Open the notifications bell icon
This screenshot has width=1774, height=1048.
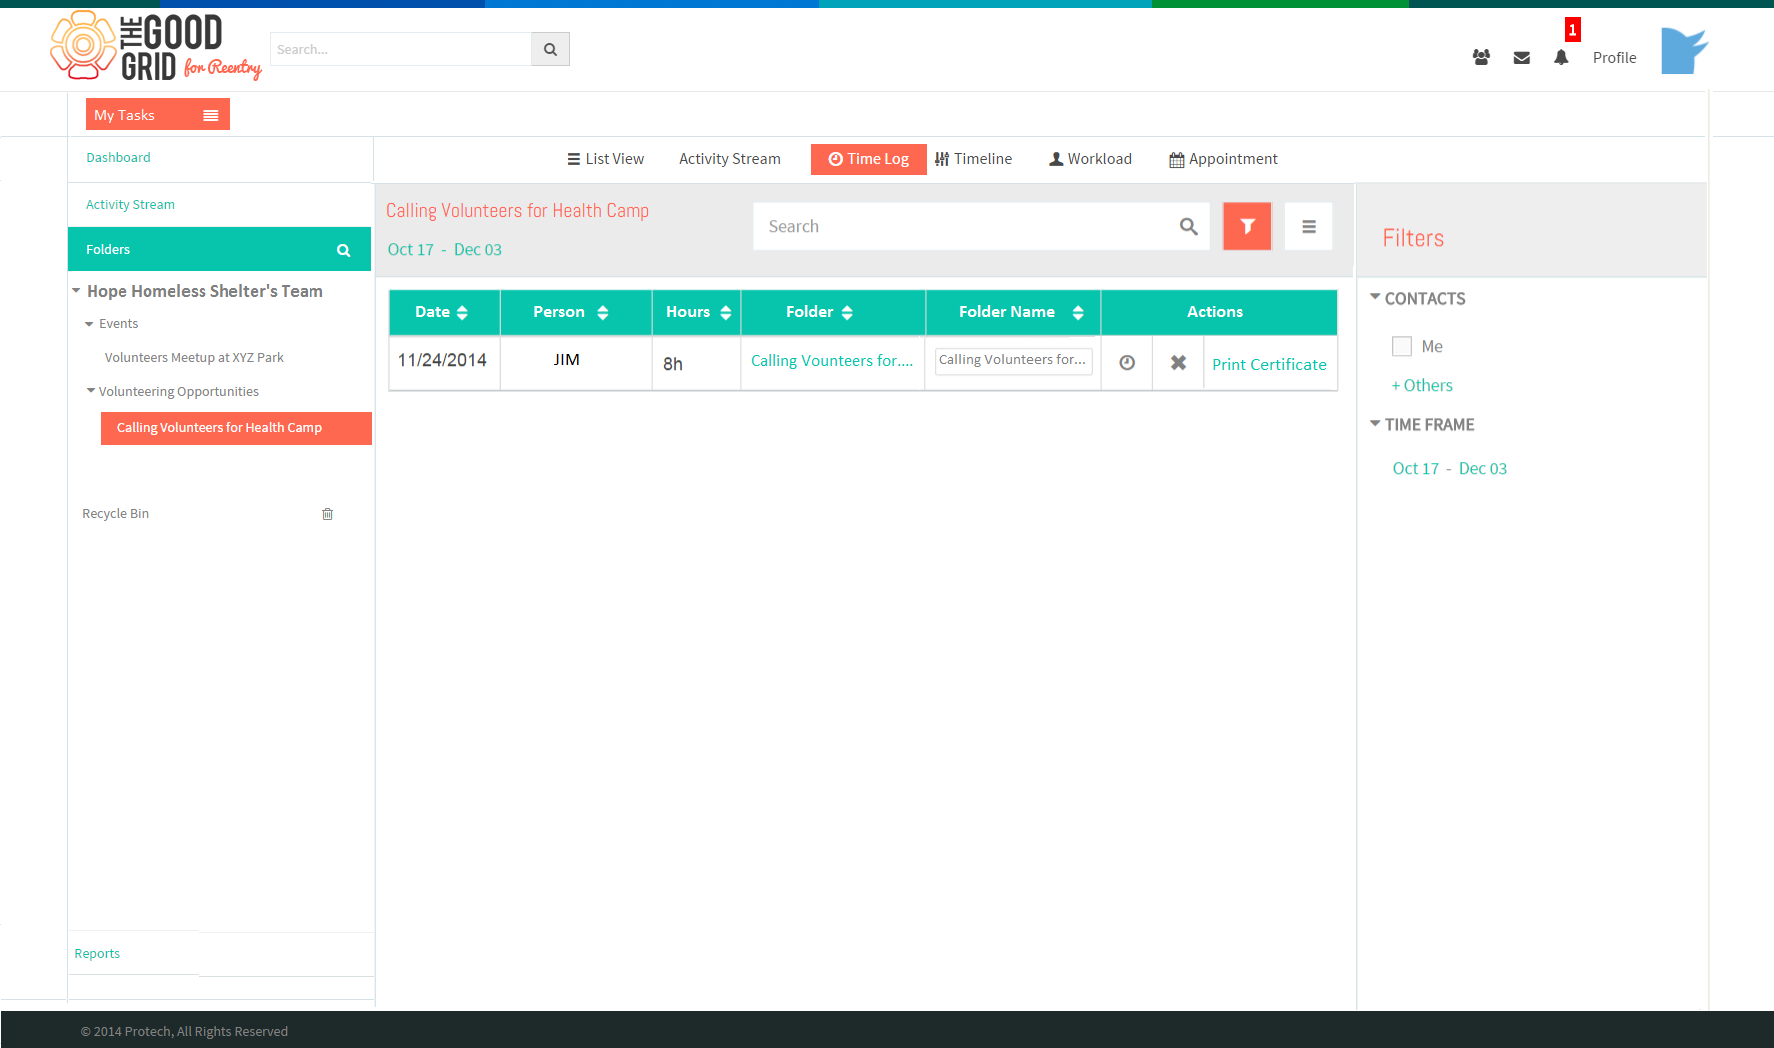coord(1561,58)
